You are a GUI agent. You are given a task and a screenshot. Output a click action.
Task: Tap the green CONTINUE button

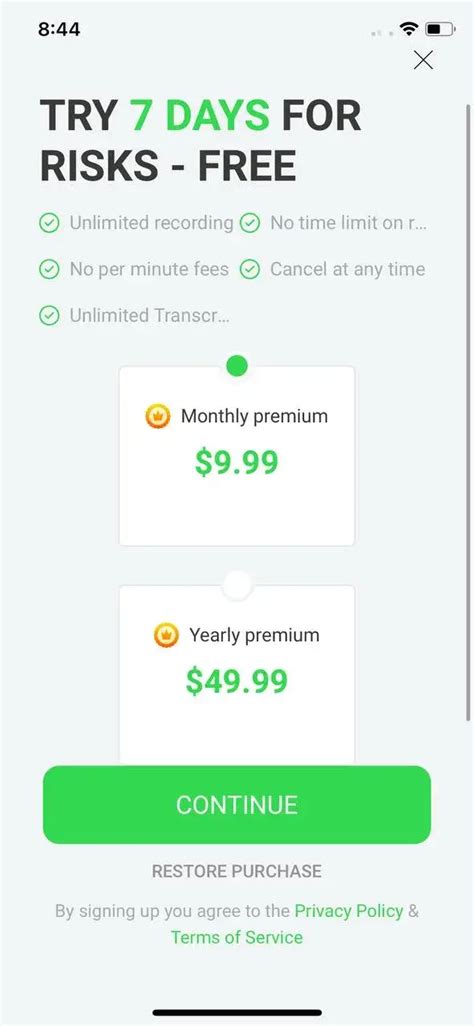point(237,805)
